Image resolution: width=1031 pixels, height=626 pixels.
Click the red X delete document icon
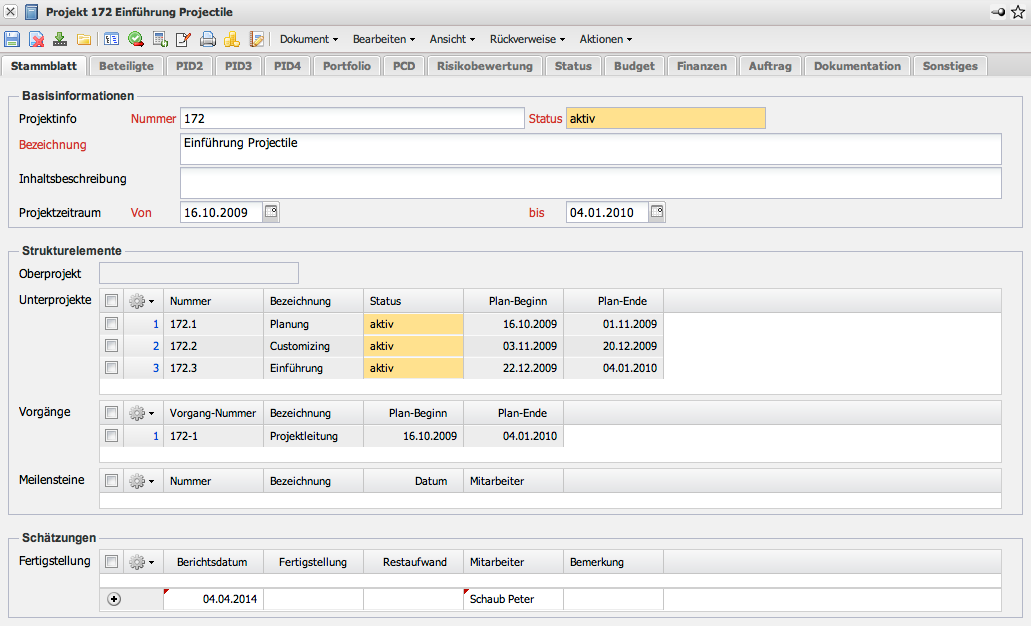[x=36, y=40]
